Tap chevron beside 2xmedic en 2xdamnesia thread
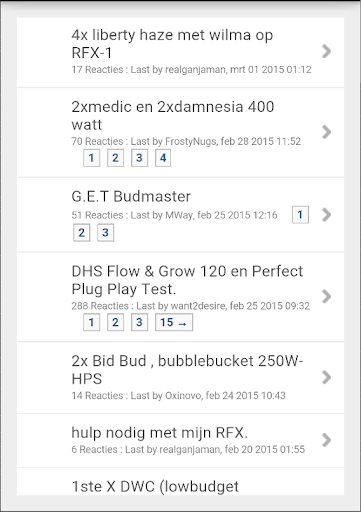 tap(326, 132)
